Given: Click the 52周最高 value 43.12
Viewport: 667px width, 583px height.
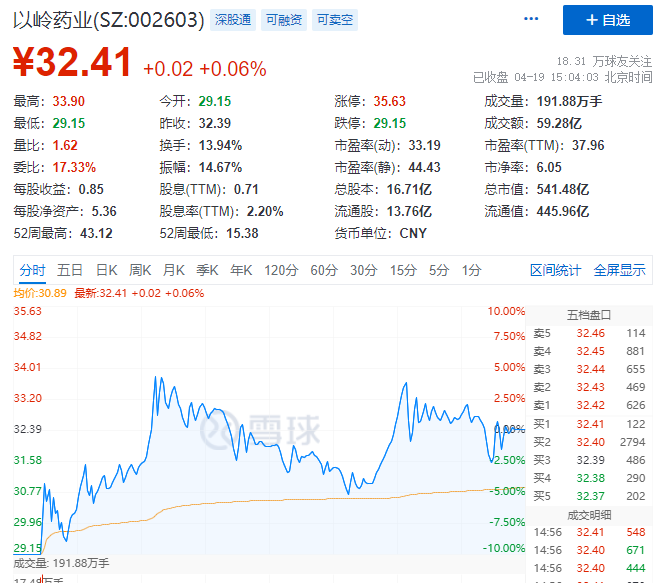Looking at the screenshot, I should pos(96,233).
